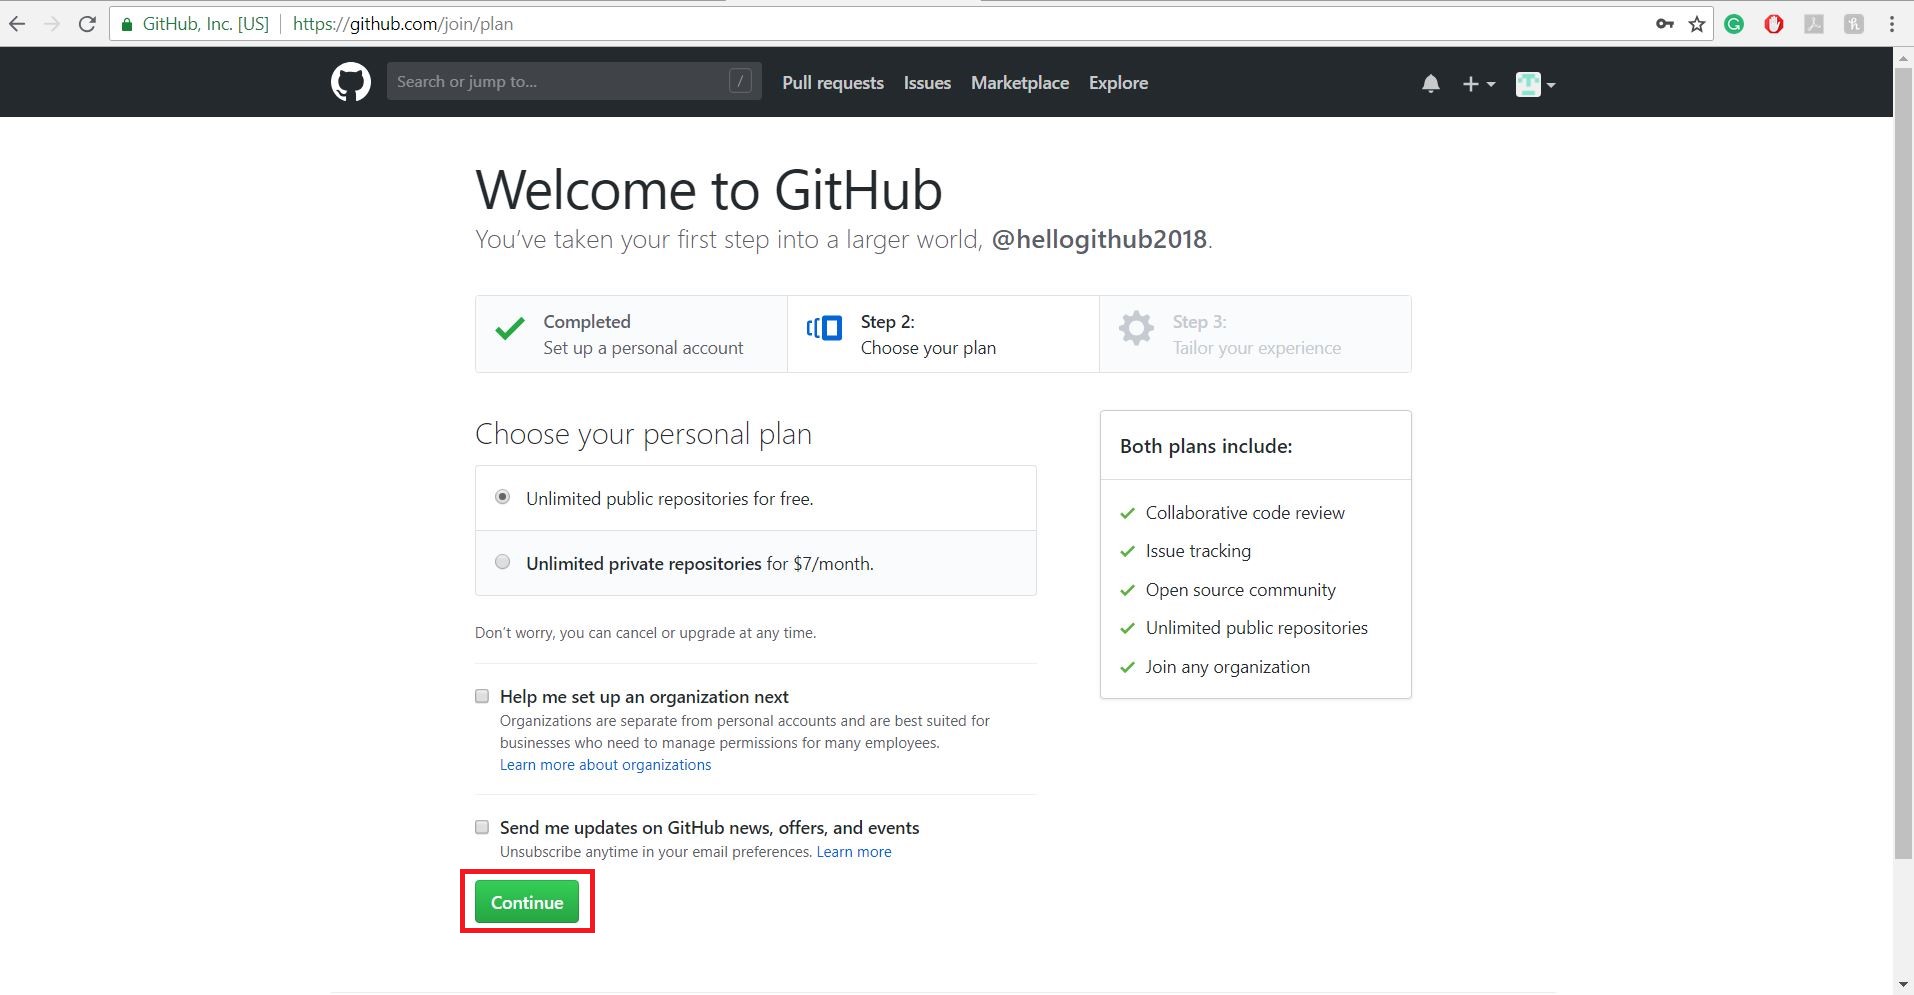
Task: Click the browser back arrow
Action: 16,24
